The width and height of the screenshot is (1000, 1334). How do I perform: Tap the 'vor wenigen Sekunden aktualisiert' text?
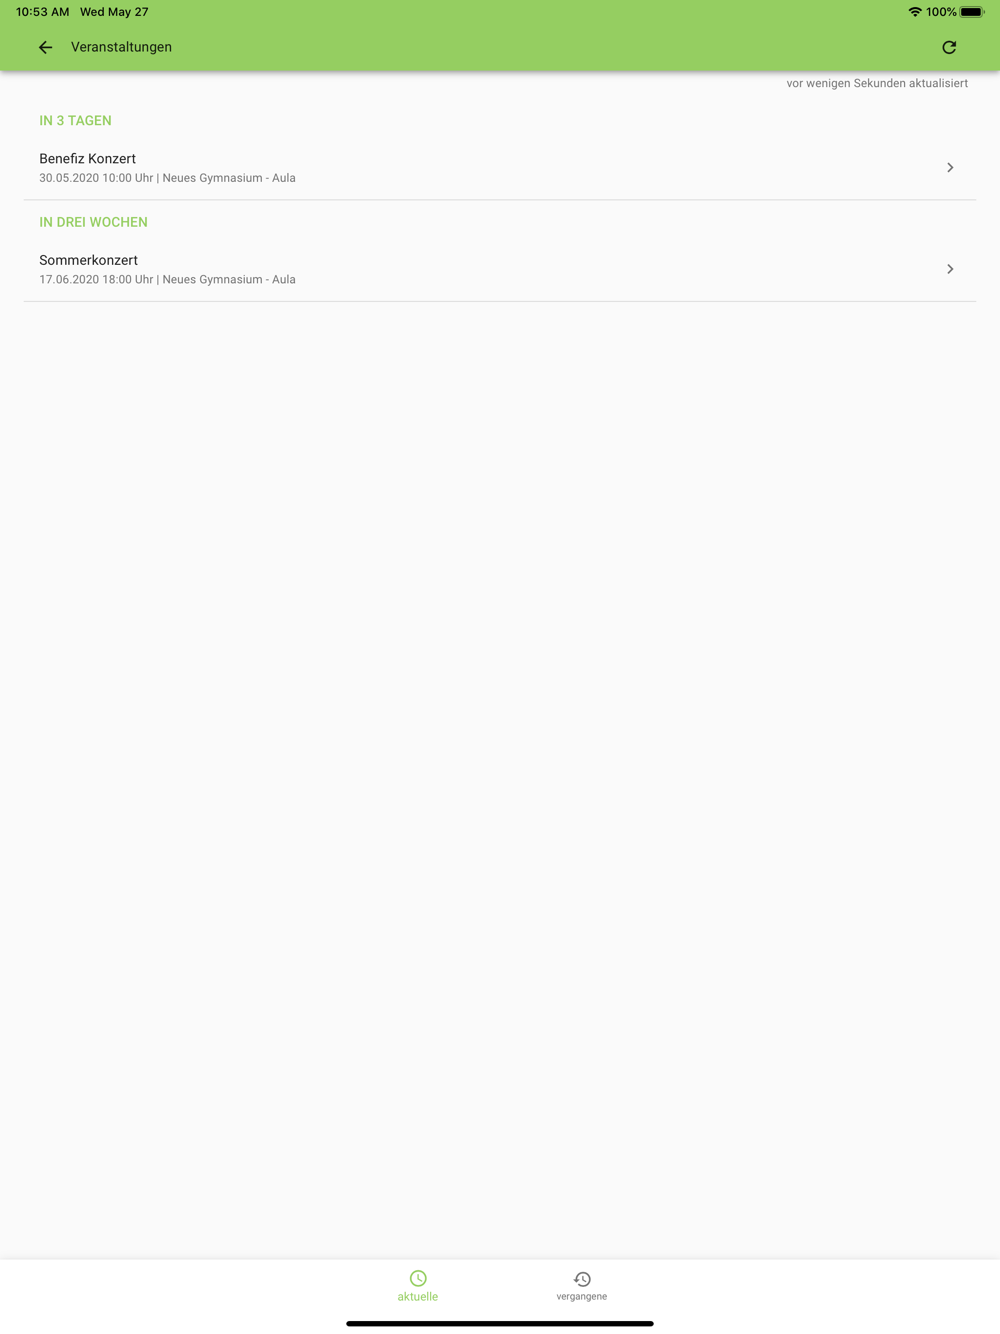(x=877, y=83)
